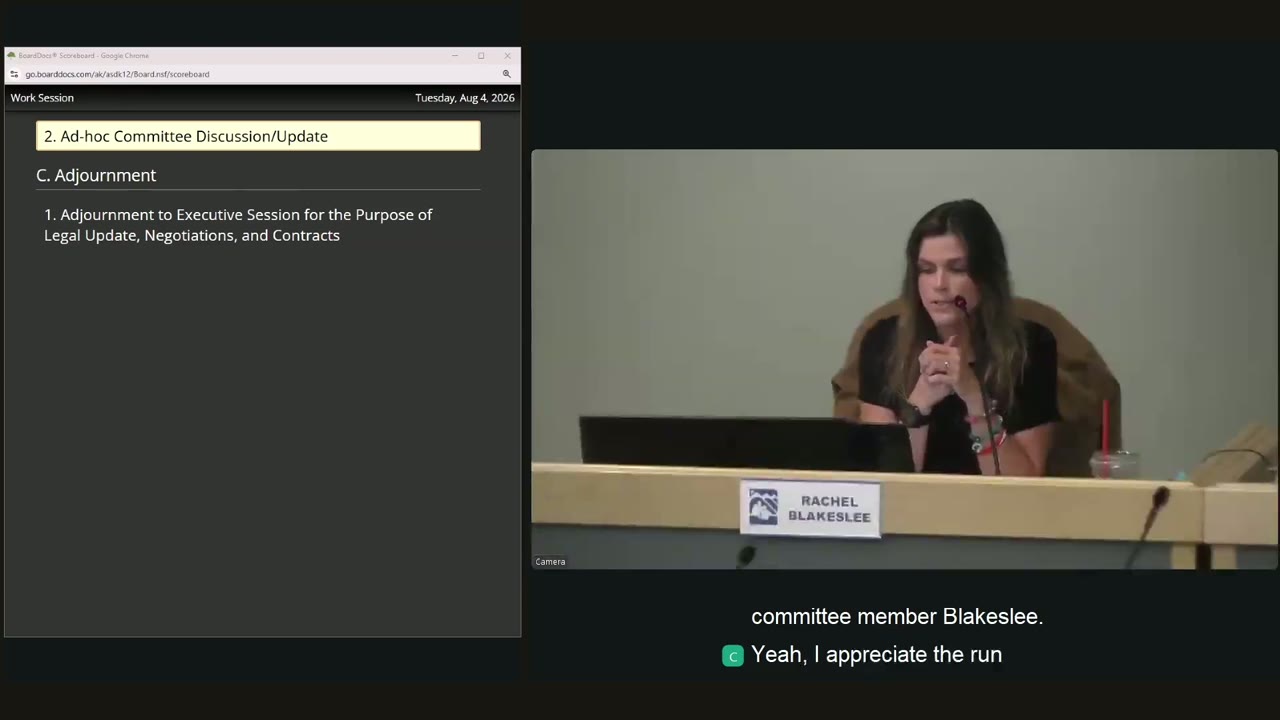Click the Rachel Blakeslee video feed
Viewport: 1280px width, 720px height.
[x=904, y=360]
